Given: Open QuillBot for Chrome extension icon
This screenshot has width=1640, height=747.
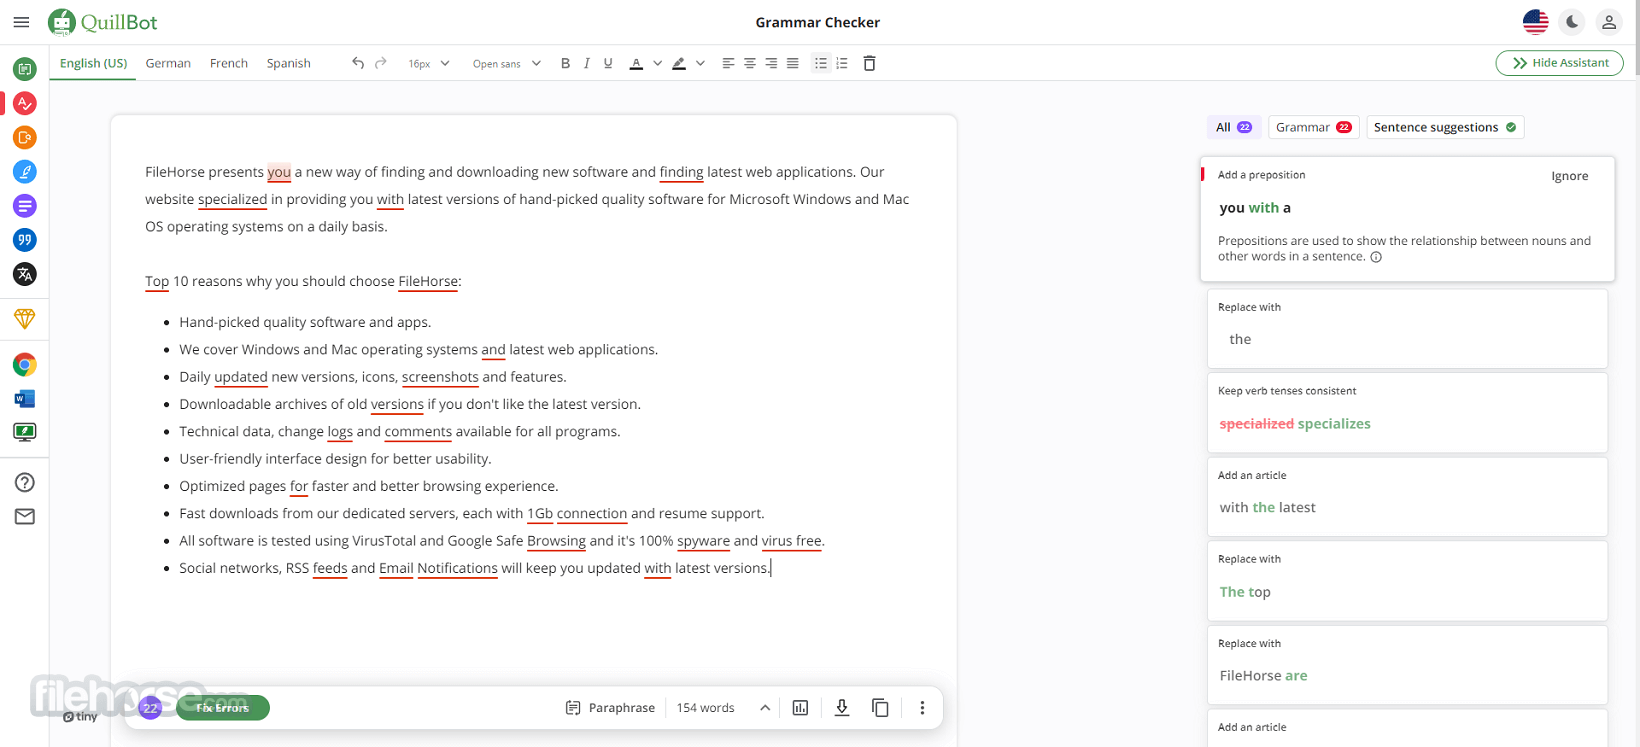Looking at the screenshot, I should coord(25,365).
